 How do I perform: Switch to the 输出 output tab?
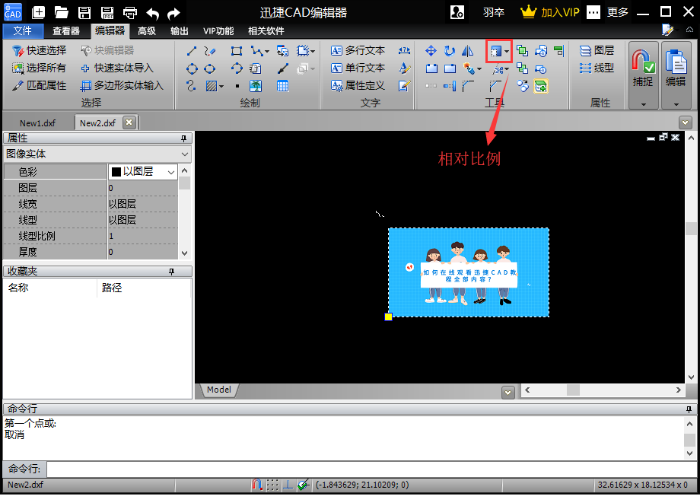tap(179, 31)
